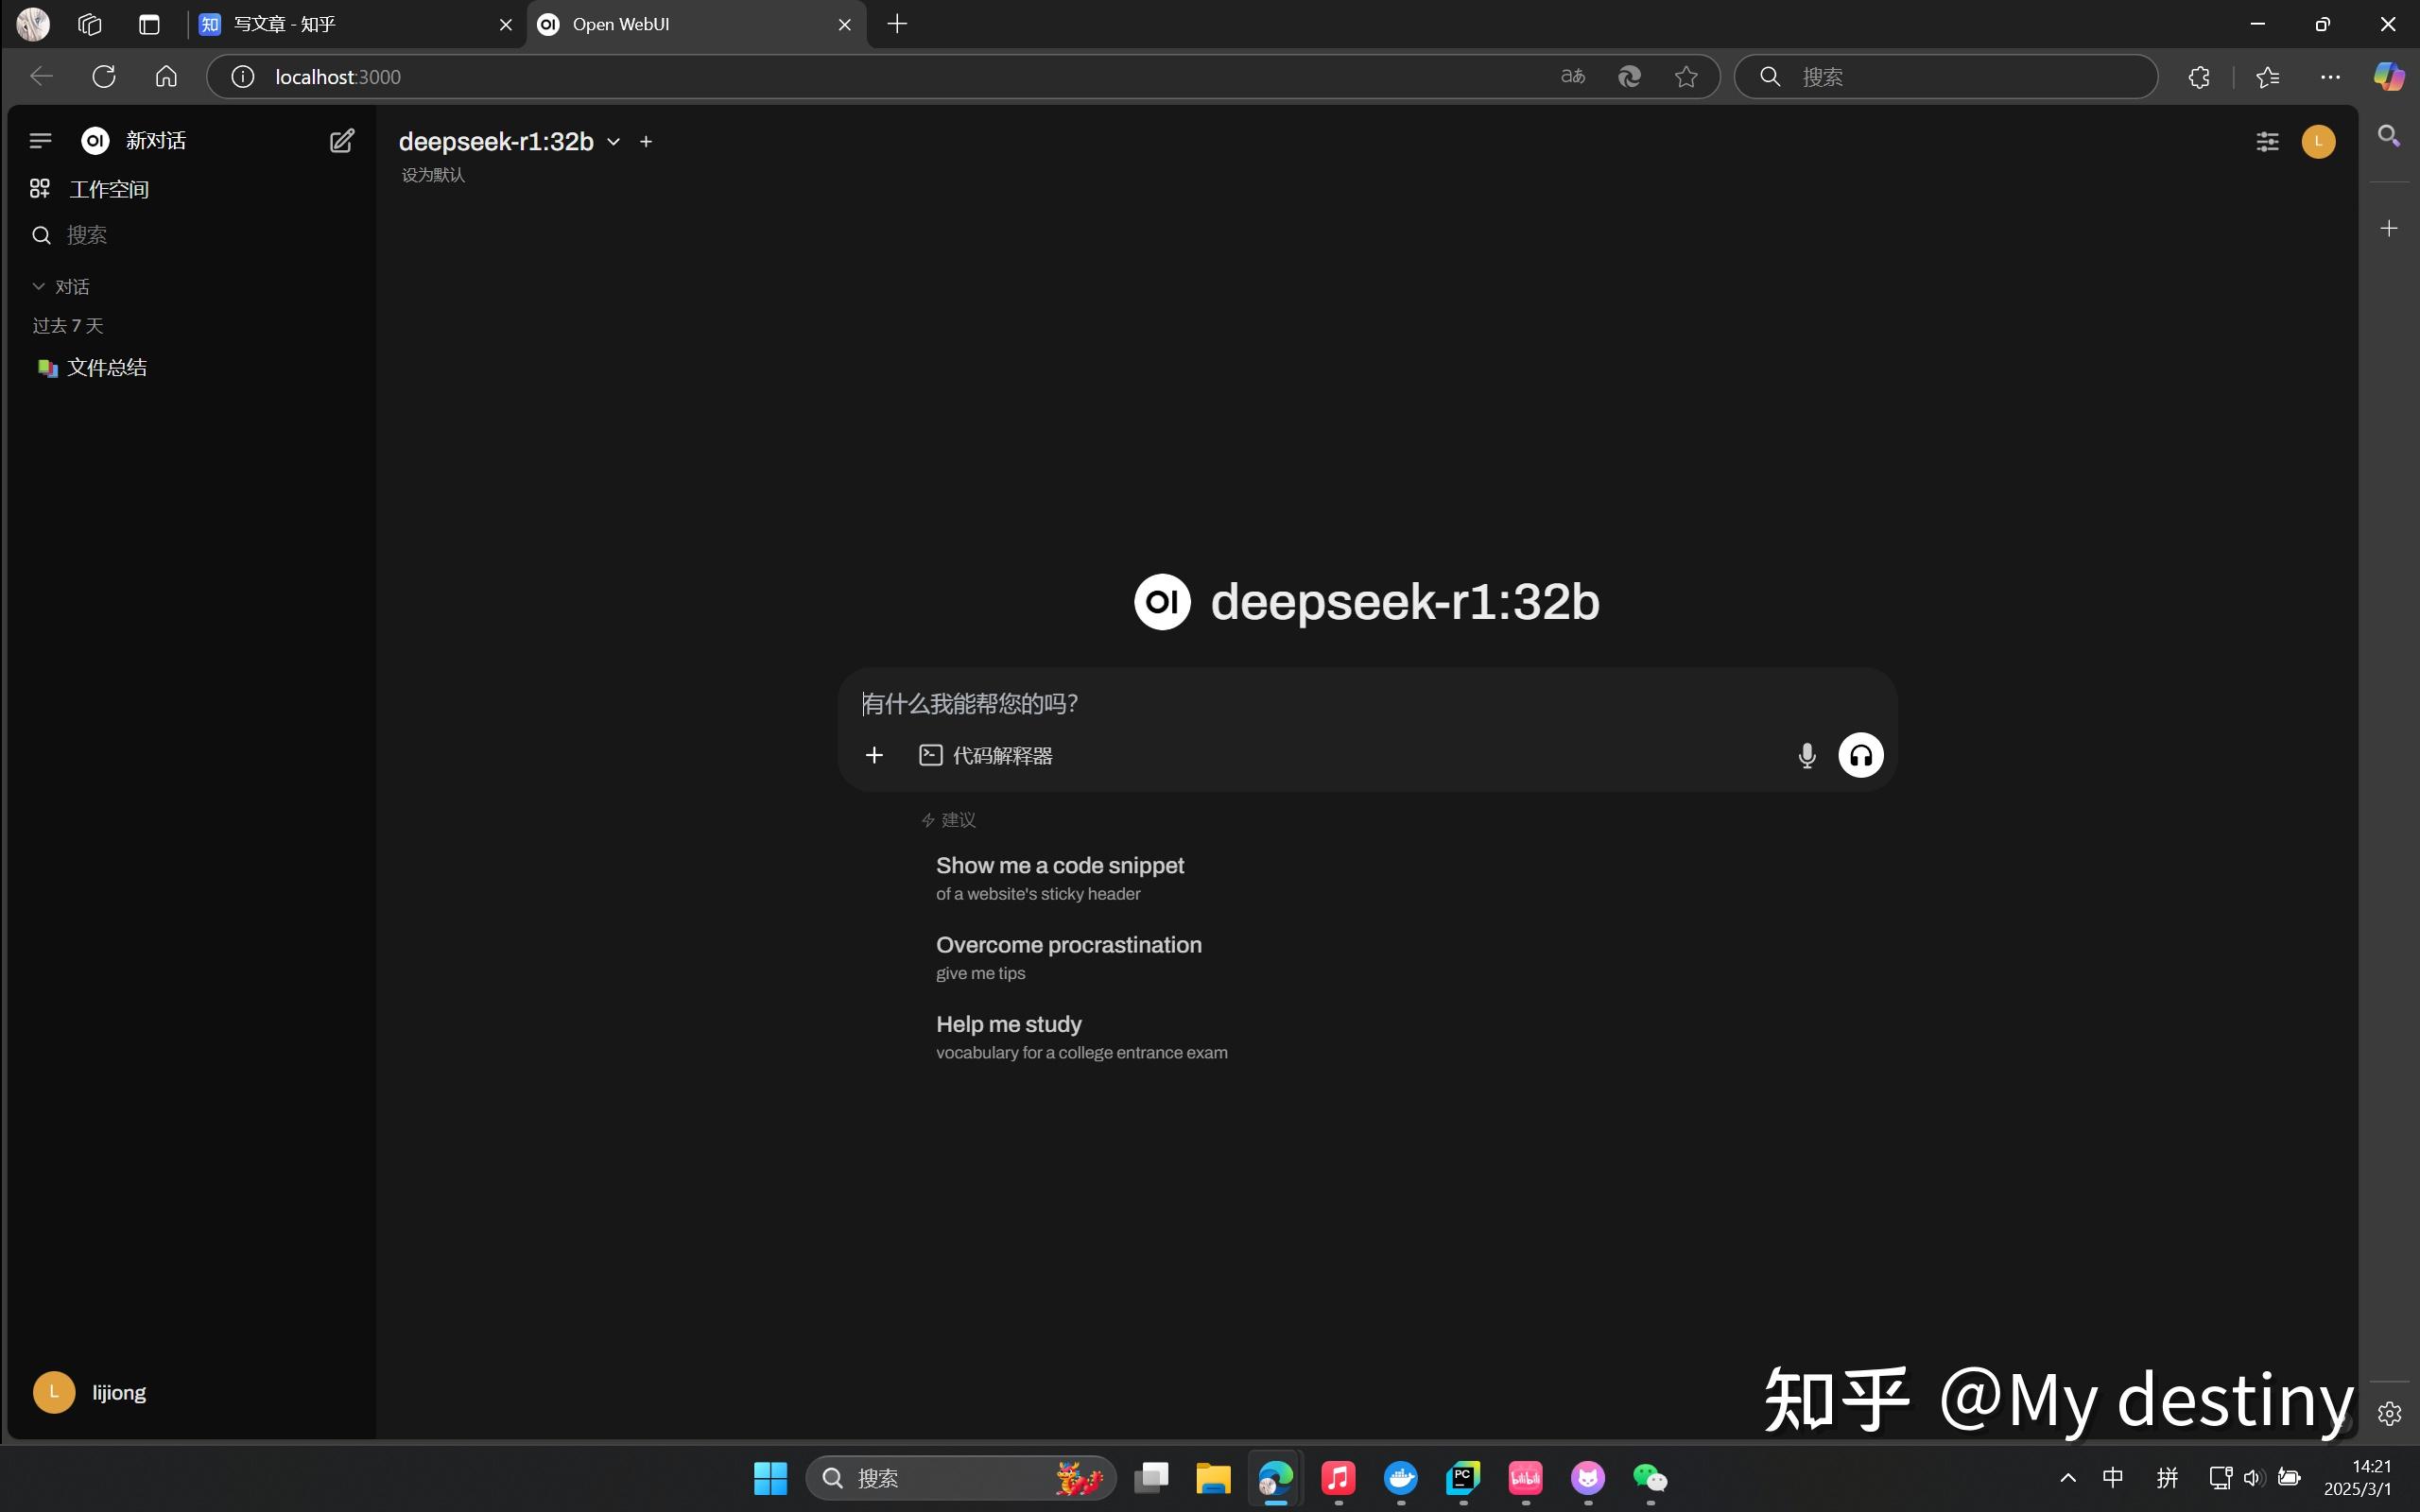Click the microphone for voice input

[1806, 755]
